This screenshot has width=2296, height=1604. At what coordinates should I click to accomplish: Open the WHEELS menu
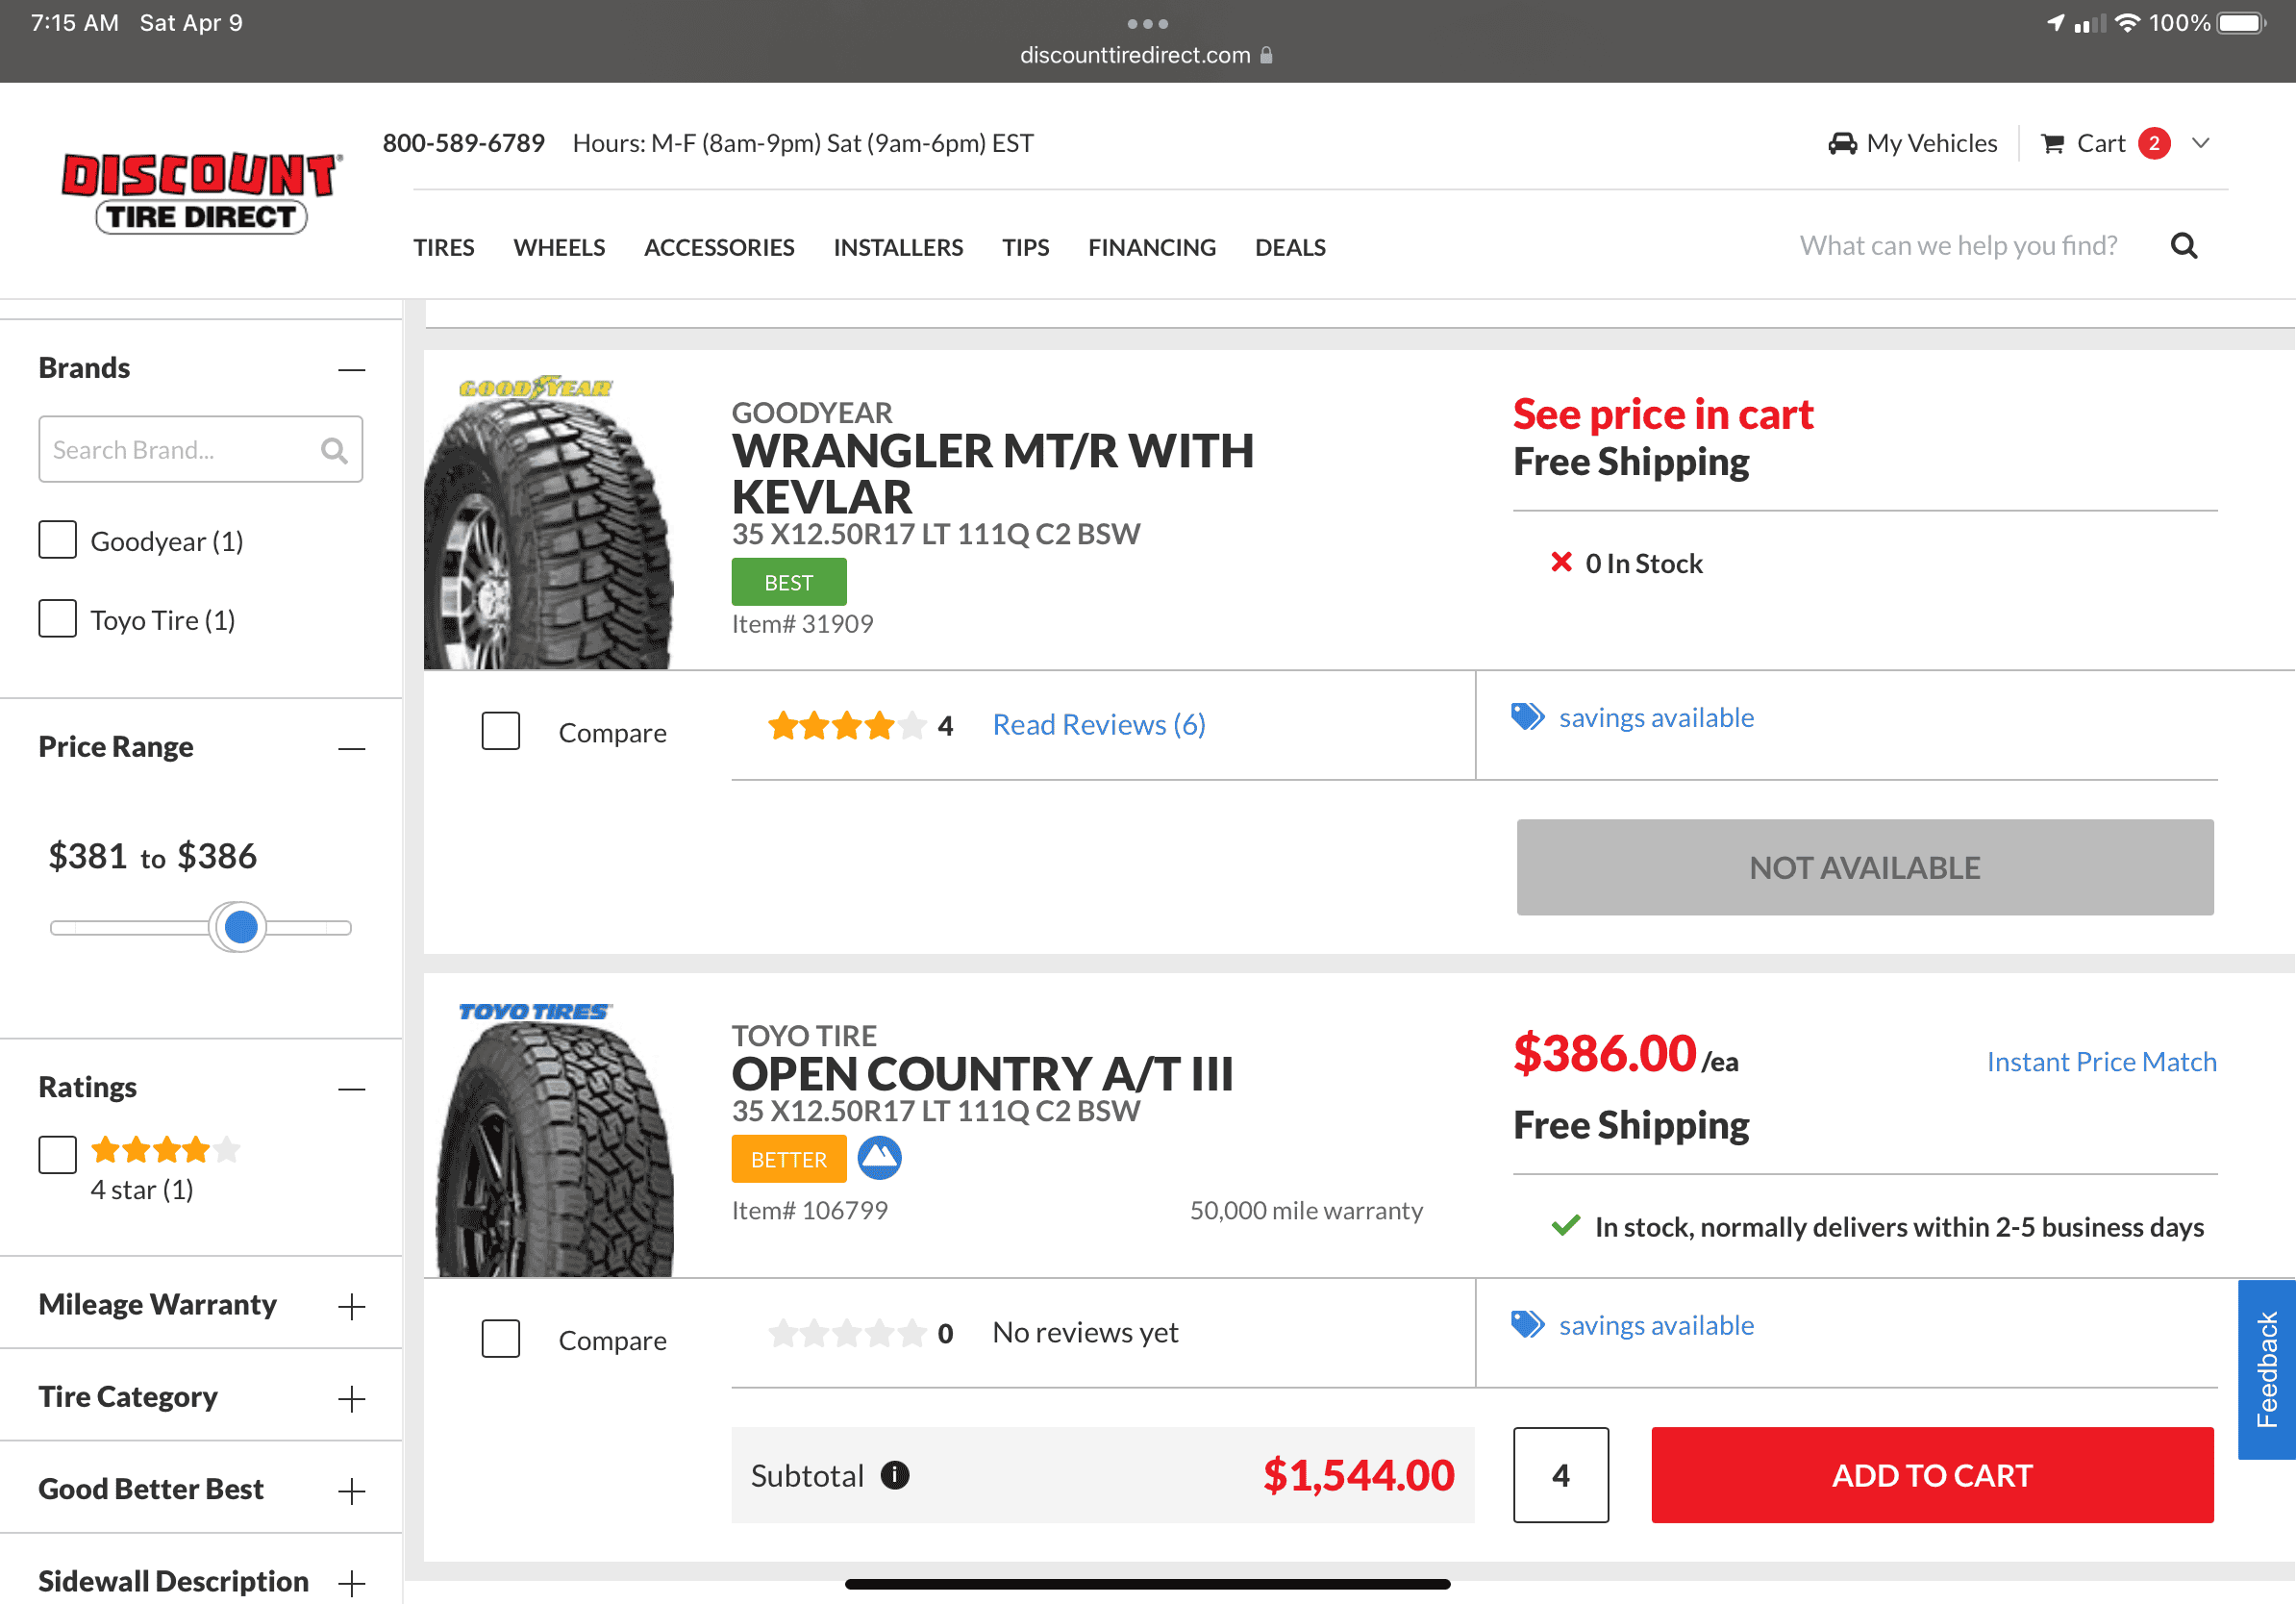coord(559,247)
